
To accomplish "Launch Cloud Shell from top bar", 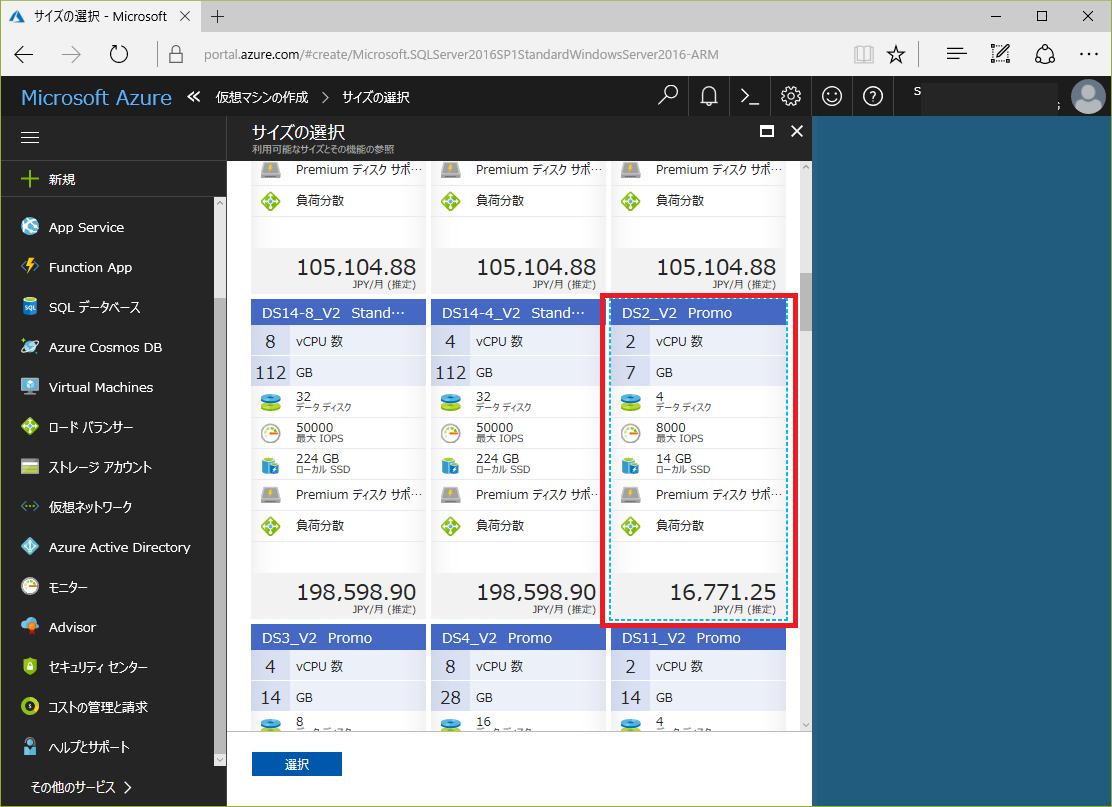I will 750,96.
